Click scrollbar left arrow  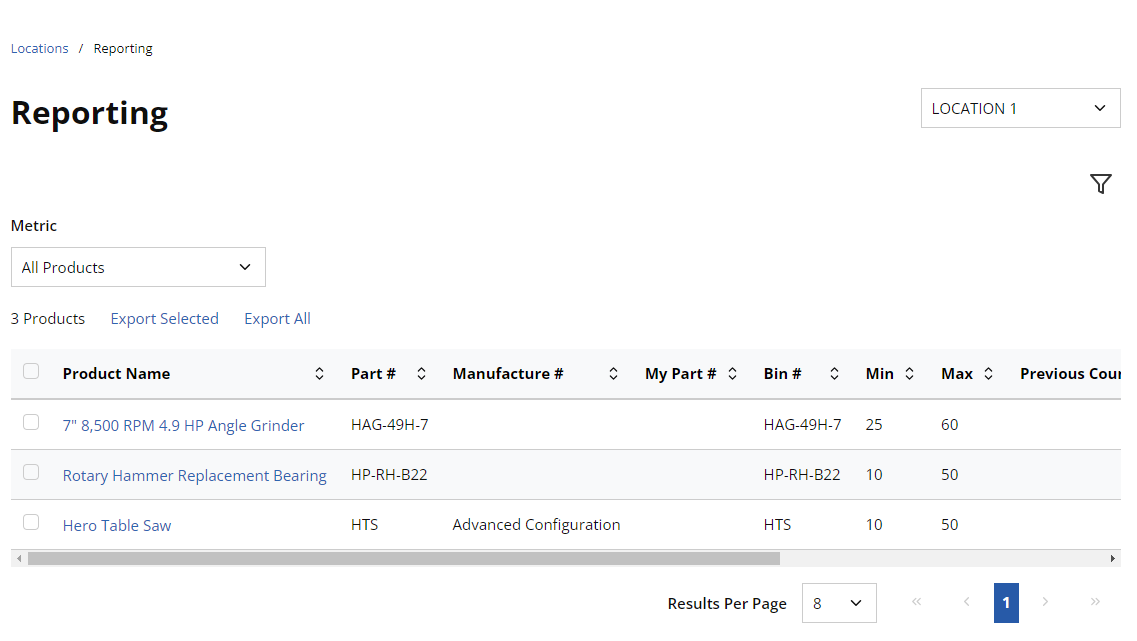click(x=19, y=558)
